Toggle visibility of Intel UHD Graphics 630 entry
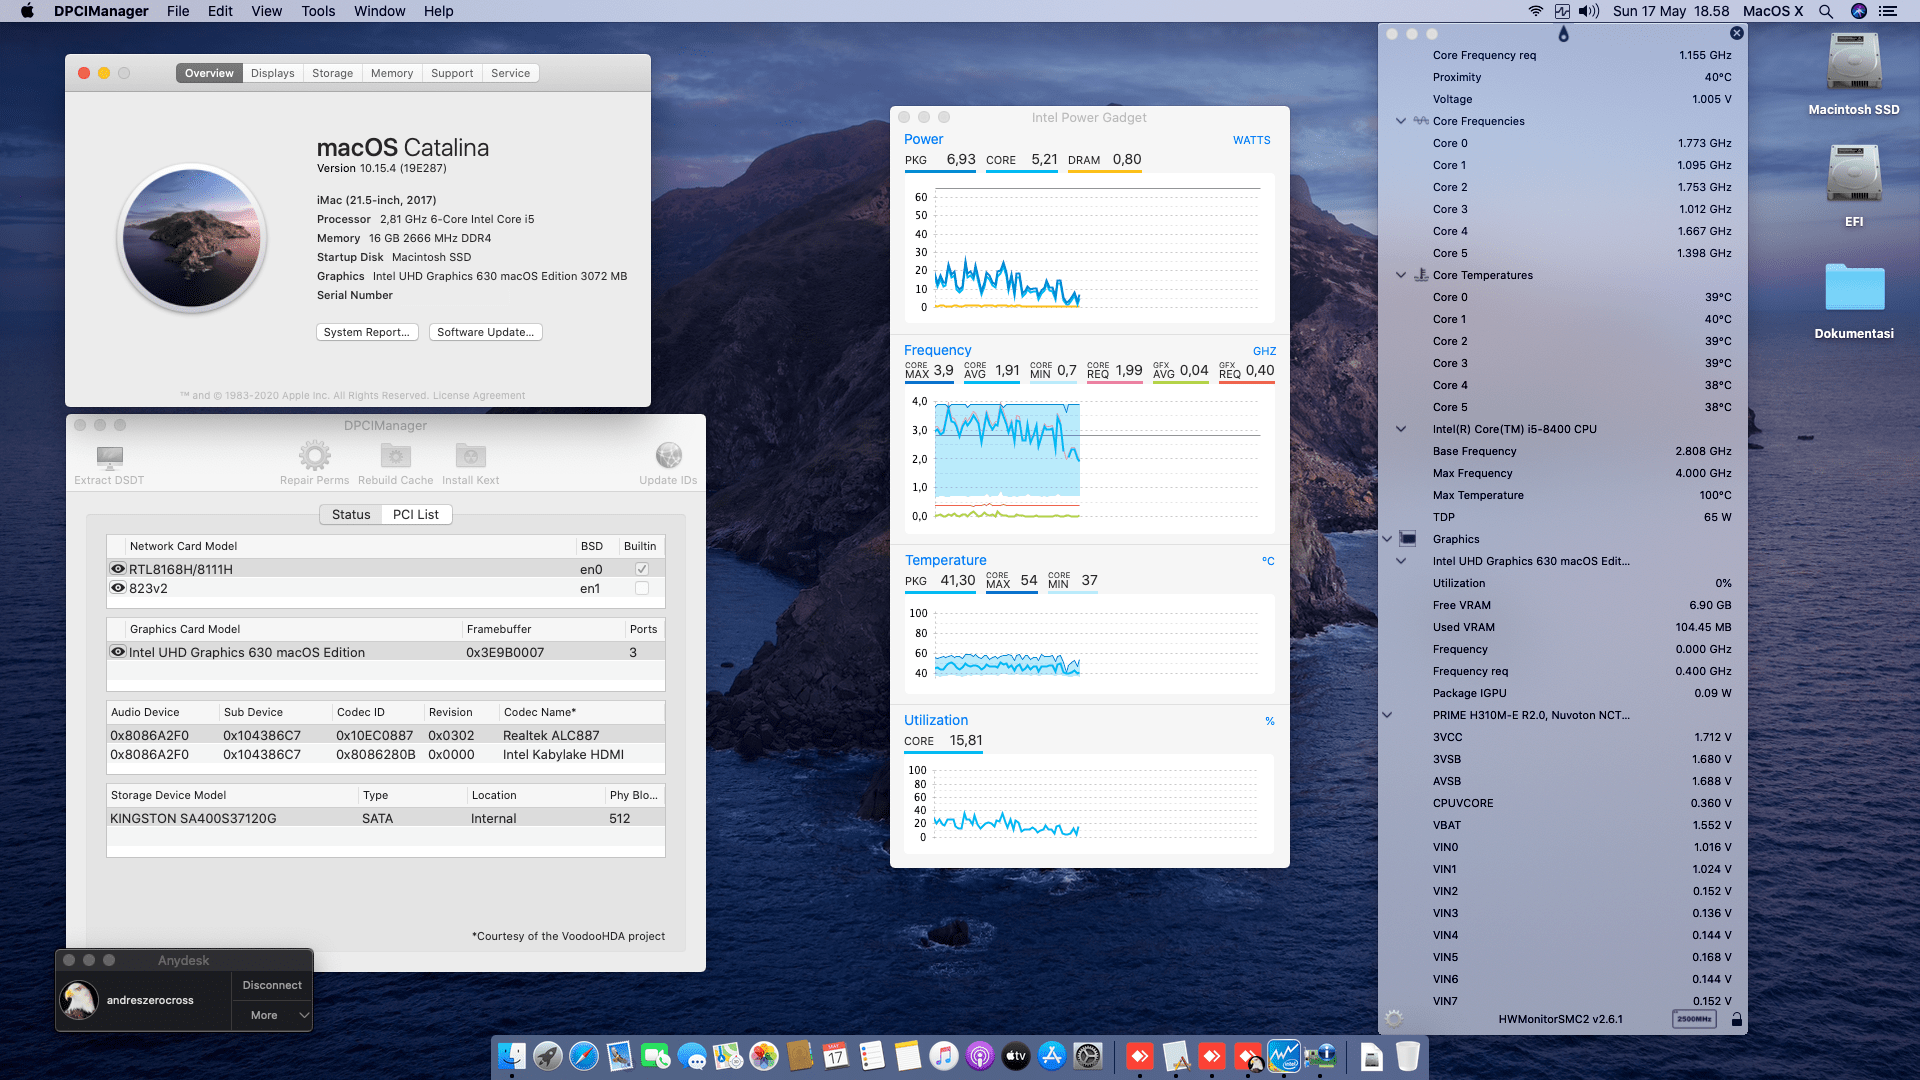The height and width of the screenshot is (1080, 1920). point(118,652)
